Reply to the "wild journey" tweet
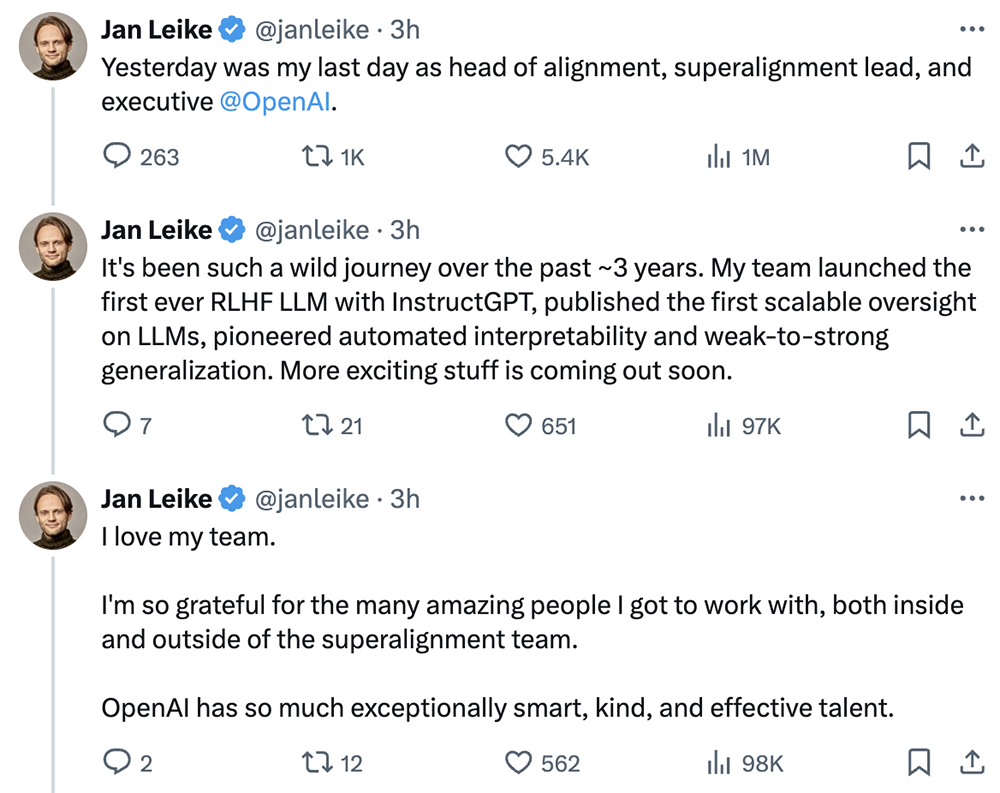This screenshot has width=1000, height=793. point(118,426)
